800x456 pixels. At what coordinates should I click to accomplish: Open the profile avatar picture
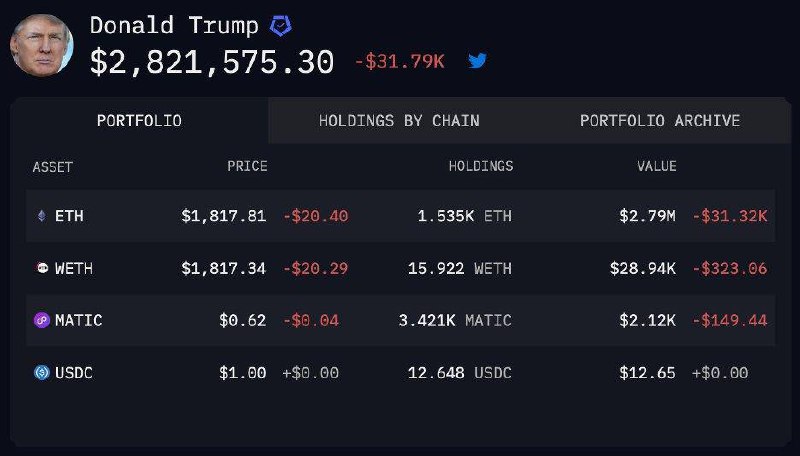point(43,44)
